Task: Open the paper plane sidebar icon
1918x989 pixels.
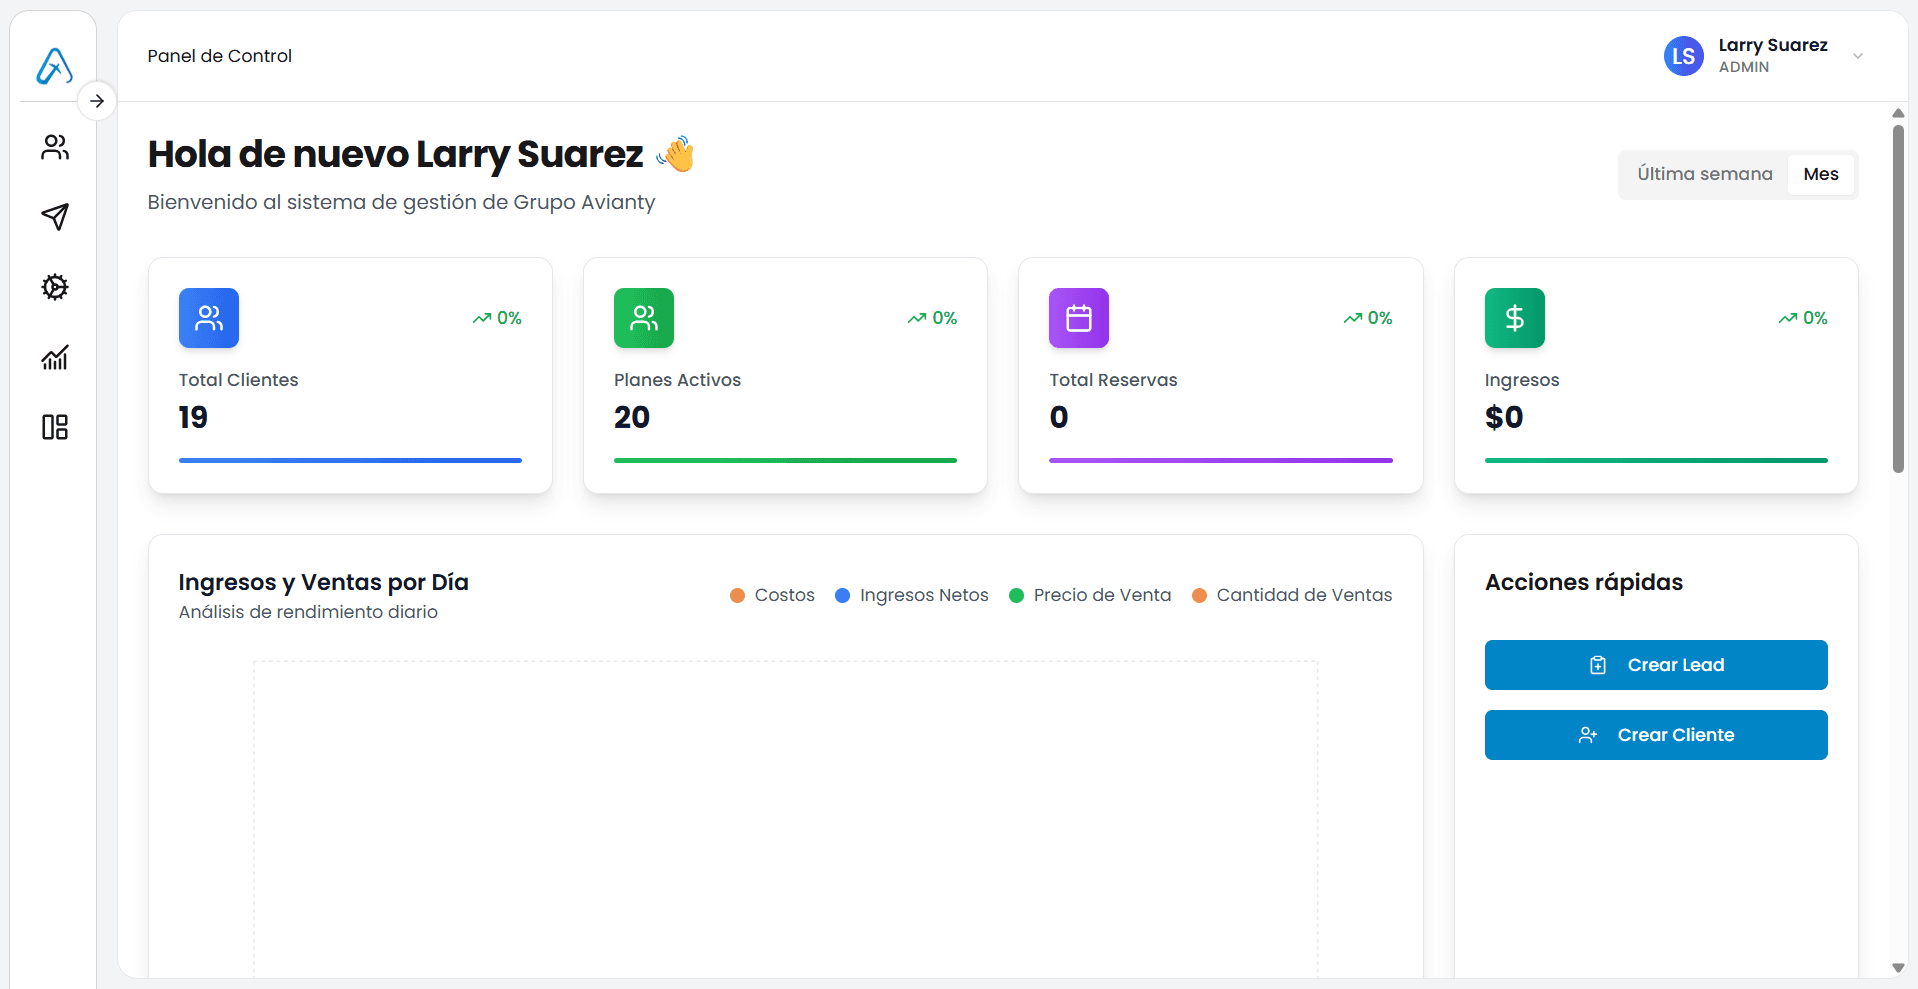Action: [55, 217]
